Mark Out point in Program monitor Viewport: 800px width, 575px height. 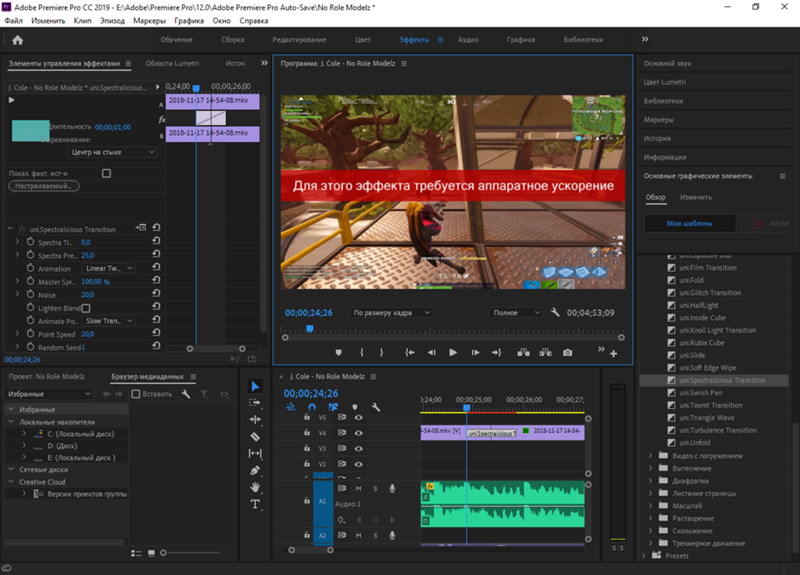pyautogui.click(x=382, y=353)
